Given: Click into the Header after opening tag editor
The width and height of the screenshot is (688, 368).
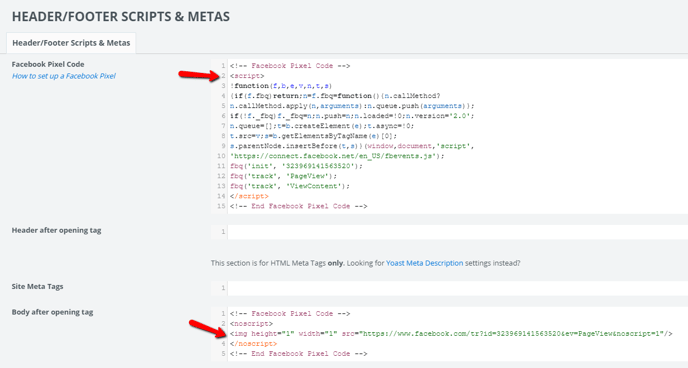Looking at the screenshot, I should 458,232.
